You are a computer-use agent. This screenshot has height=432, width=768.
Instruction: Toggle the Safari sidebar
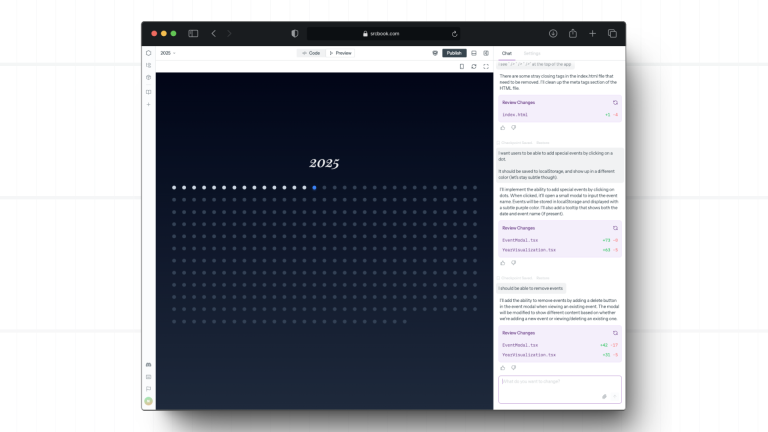point(193,33)
